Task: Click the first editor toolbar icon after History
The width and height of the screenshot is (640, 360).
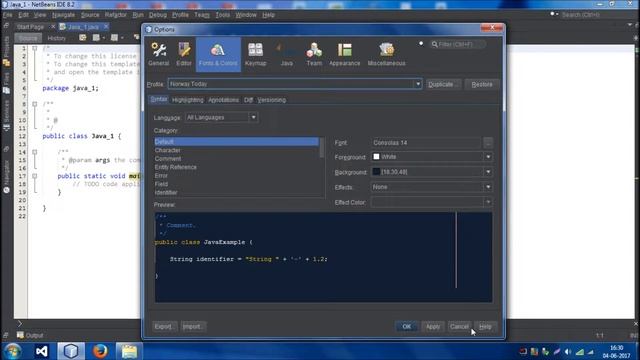Action: 82,38
